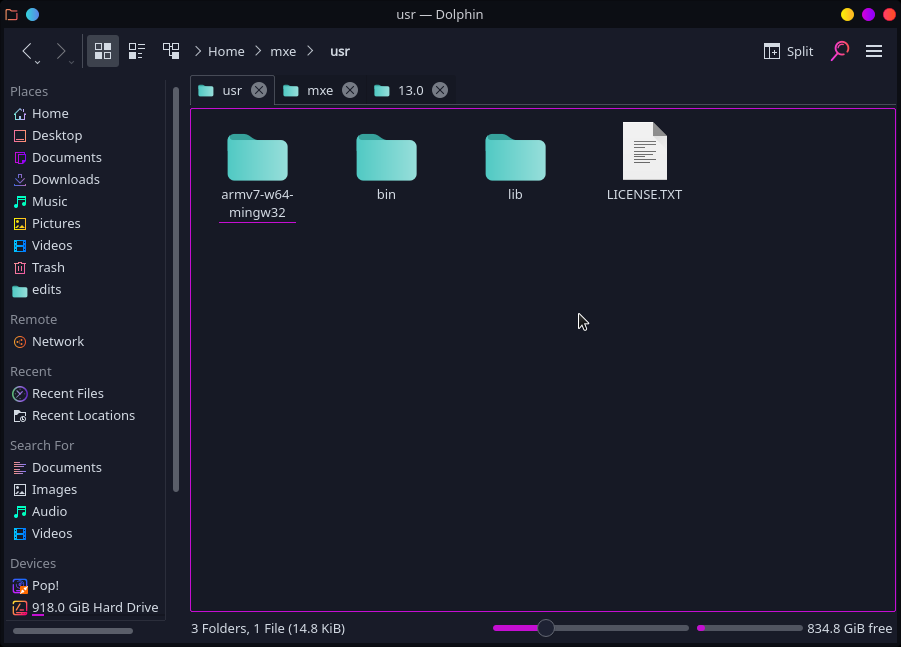Image resolution: width=901 pixels, height=647 pixels.
Task: Click the status text '3 Folders, 1 File'
Action: 268,629
